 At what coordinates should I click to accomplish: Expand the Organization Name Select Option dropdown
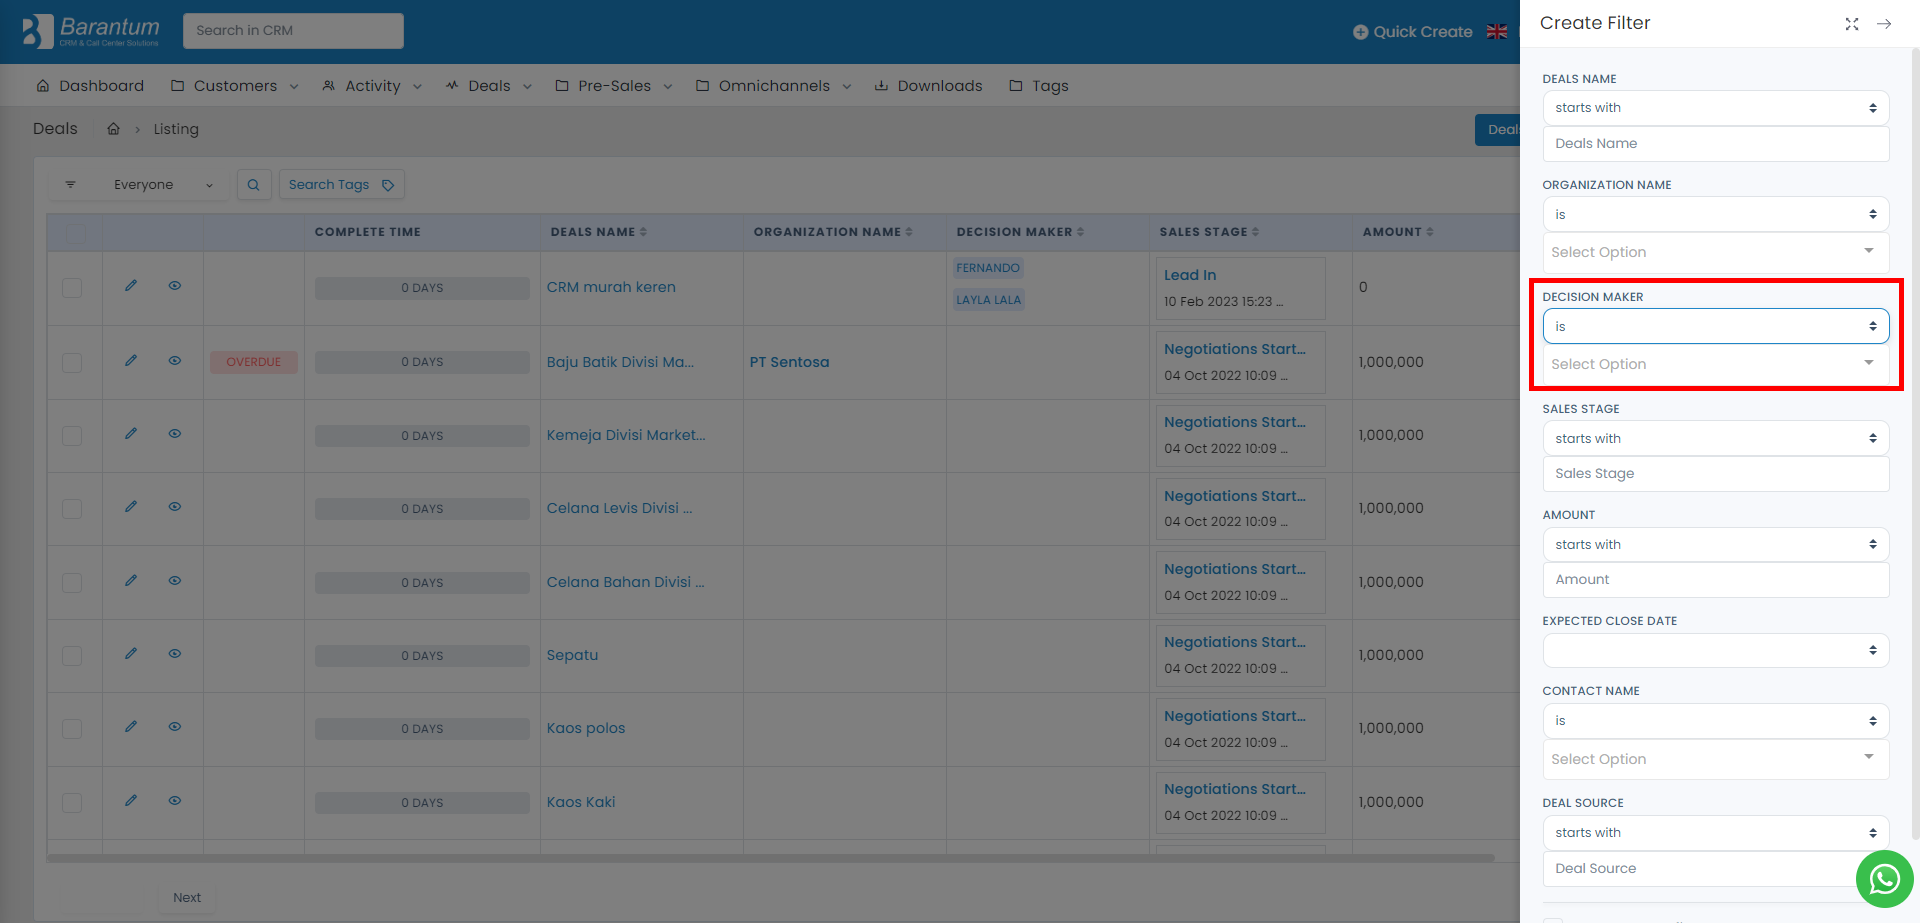click(1715, 253)
